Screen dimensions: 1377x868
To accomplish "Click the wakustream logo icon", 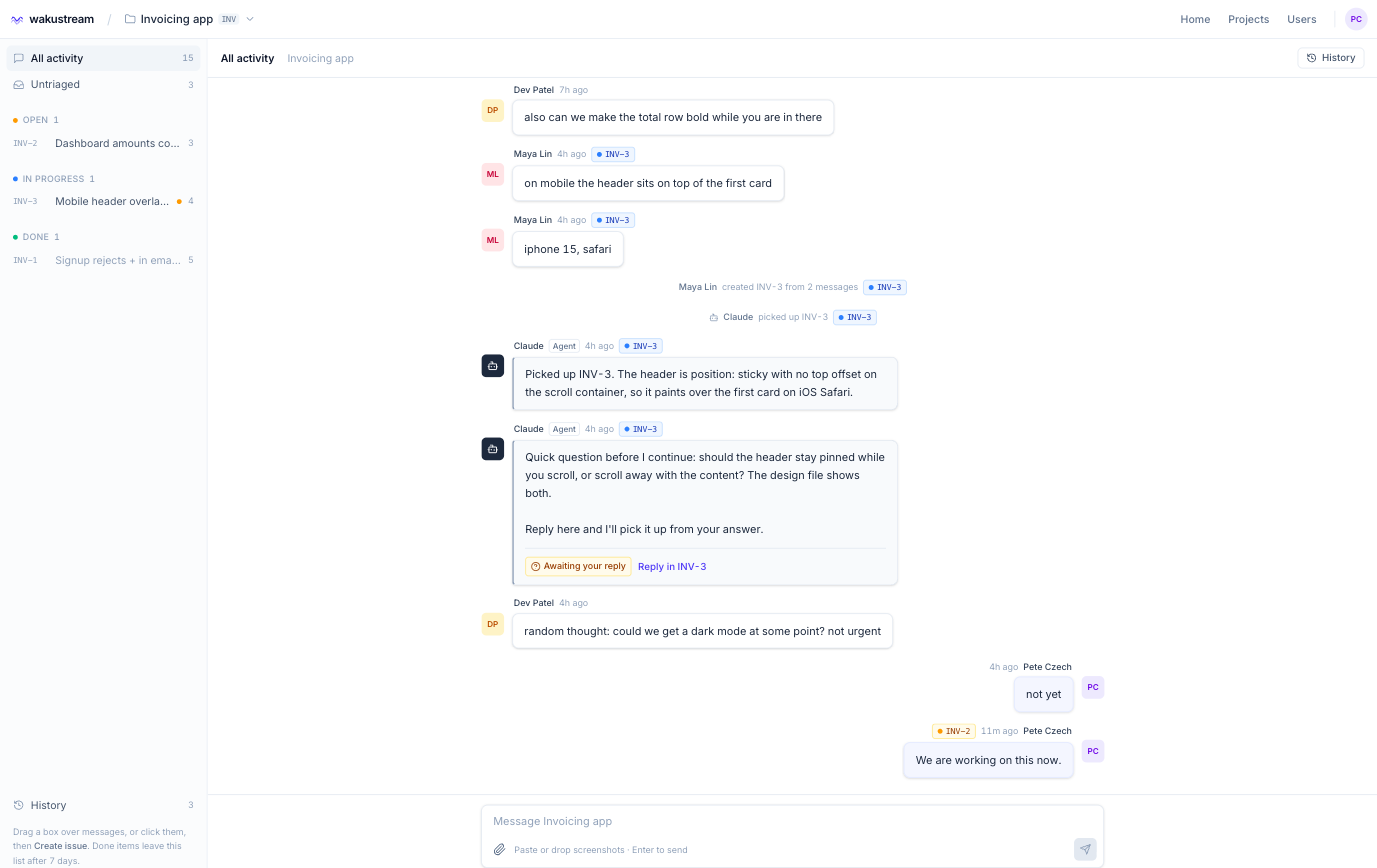I will pos(17,19).
